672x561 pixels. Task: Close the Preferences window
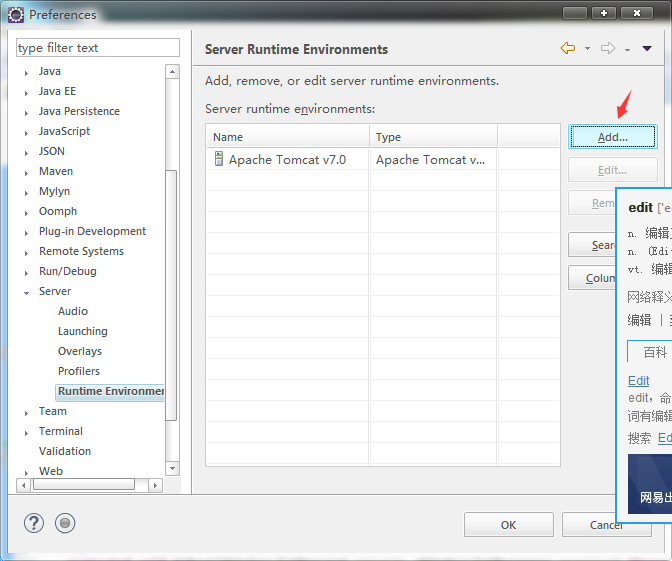pos(637,13)
